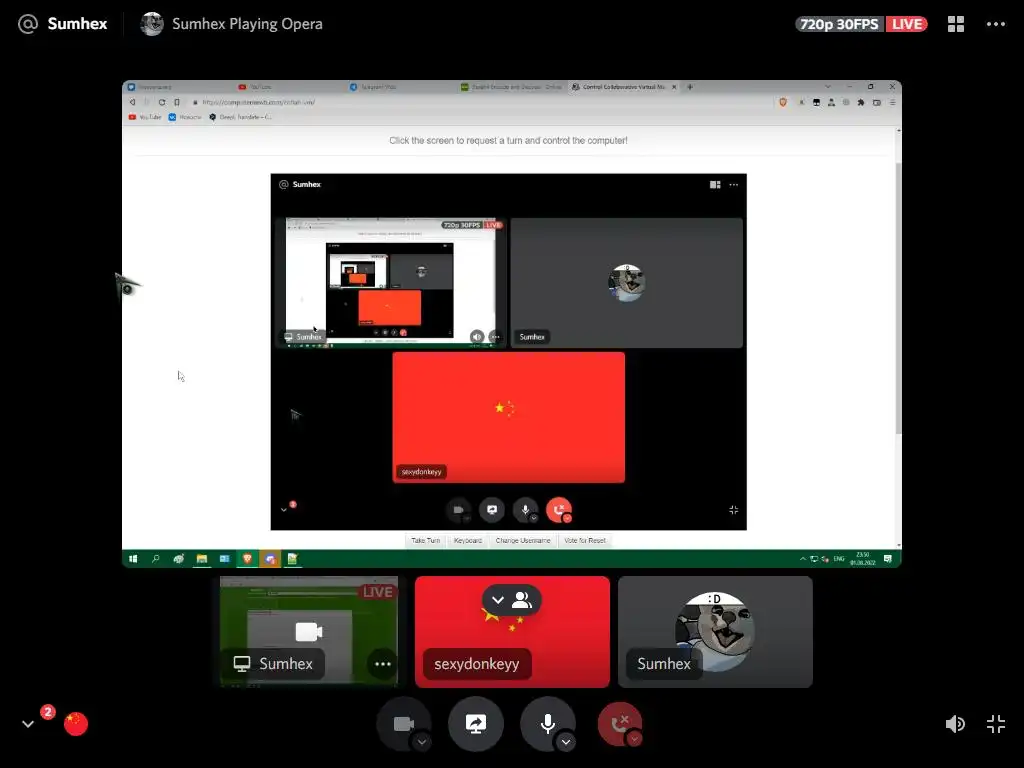Click the share your screen button

[475, 724]
